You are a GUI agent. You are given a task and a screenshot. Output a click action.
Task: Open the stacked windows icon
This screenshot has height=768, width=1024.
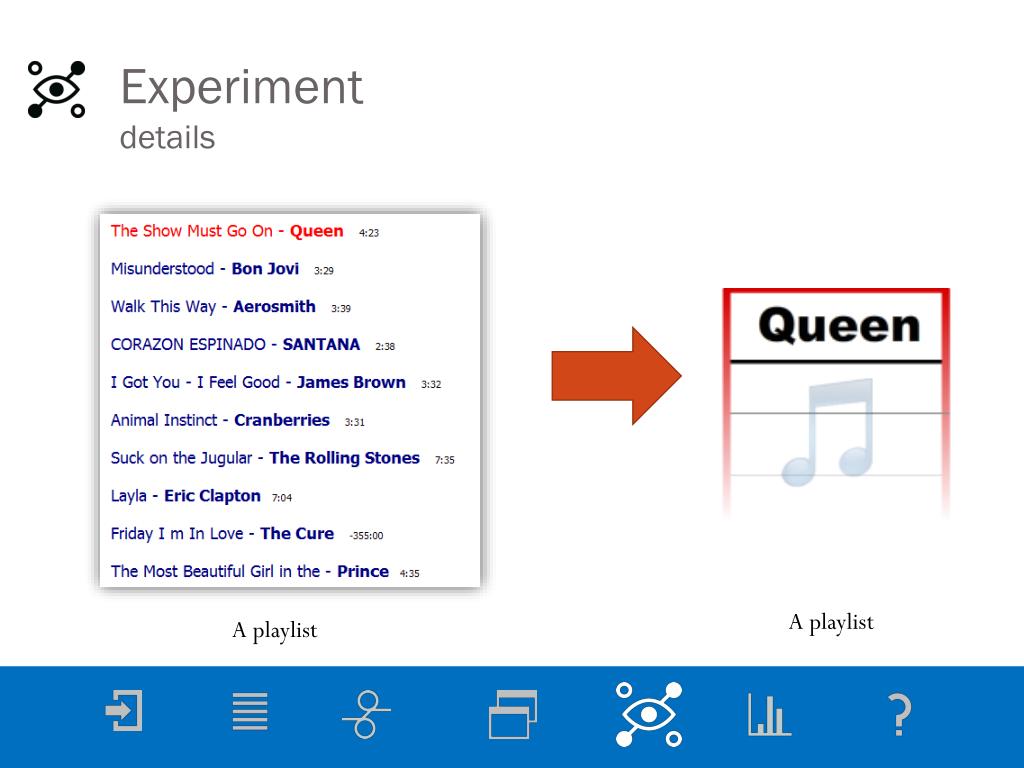click(x=513, y=714)
